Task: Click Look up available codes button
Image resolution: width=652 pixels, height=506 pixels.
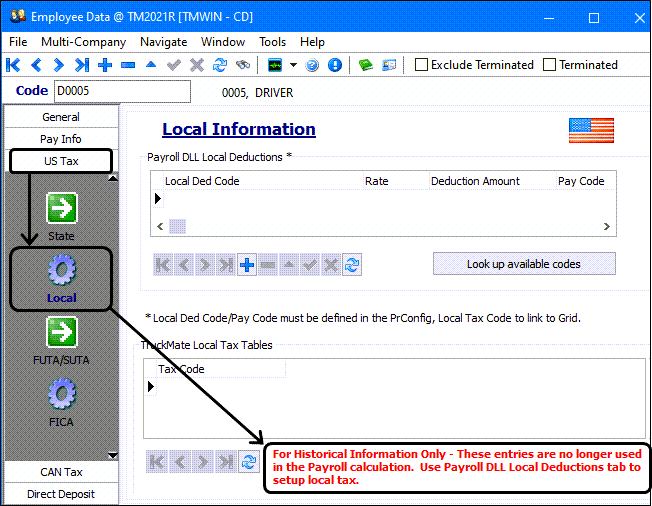Action: tap(524, 264)
